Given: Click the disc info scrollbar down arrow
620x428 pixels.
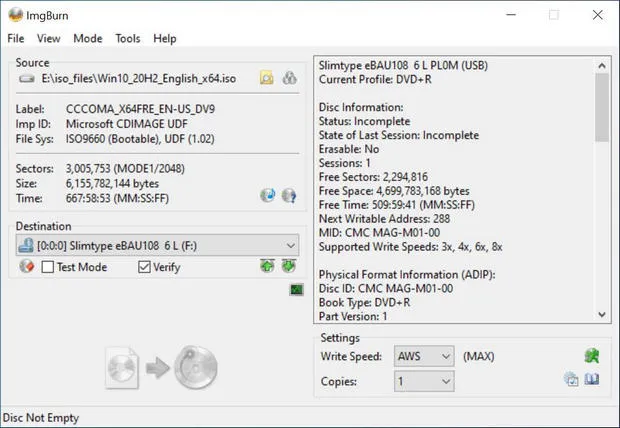Looking at the screenshot, I should click(602, 314).
